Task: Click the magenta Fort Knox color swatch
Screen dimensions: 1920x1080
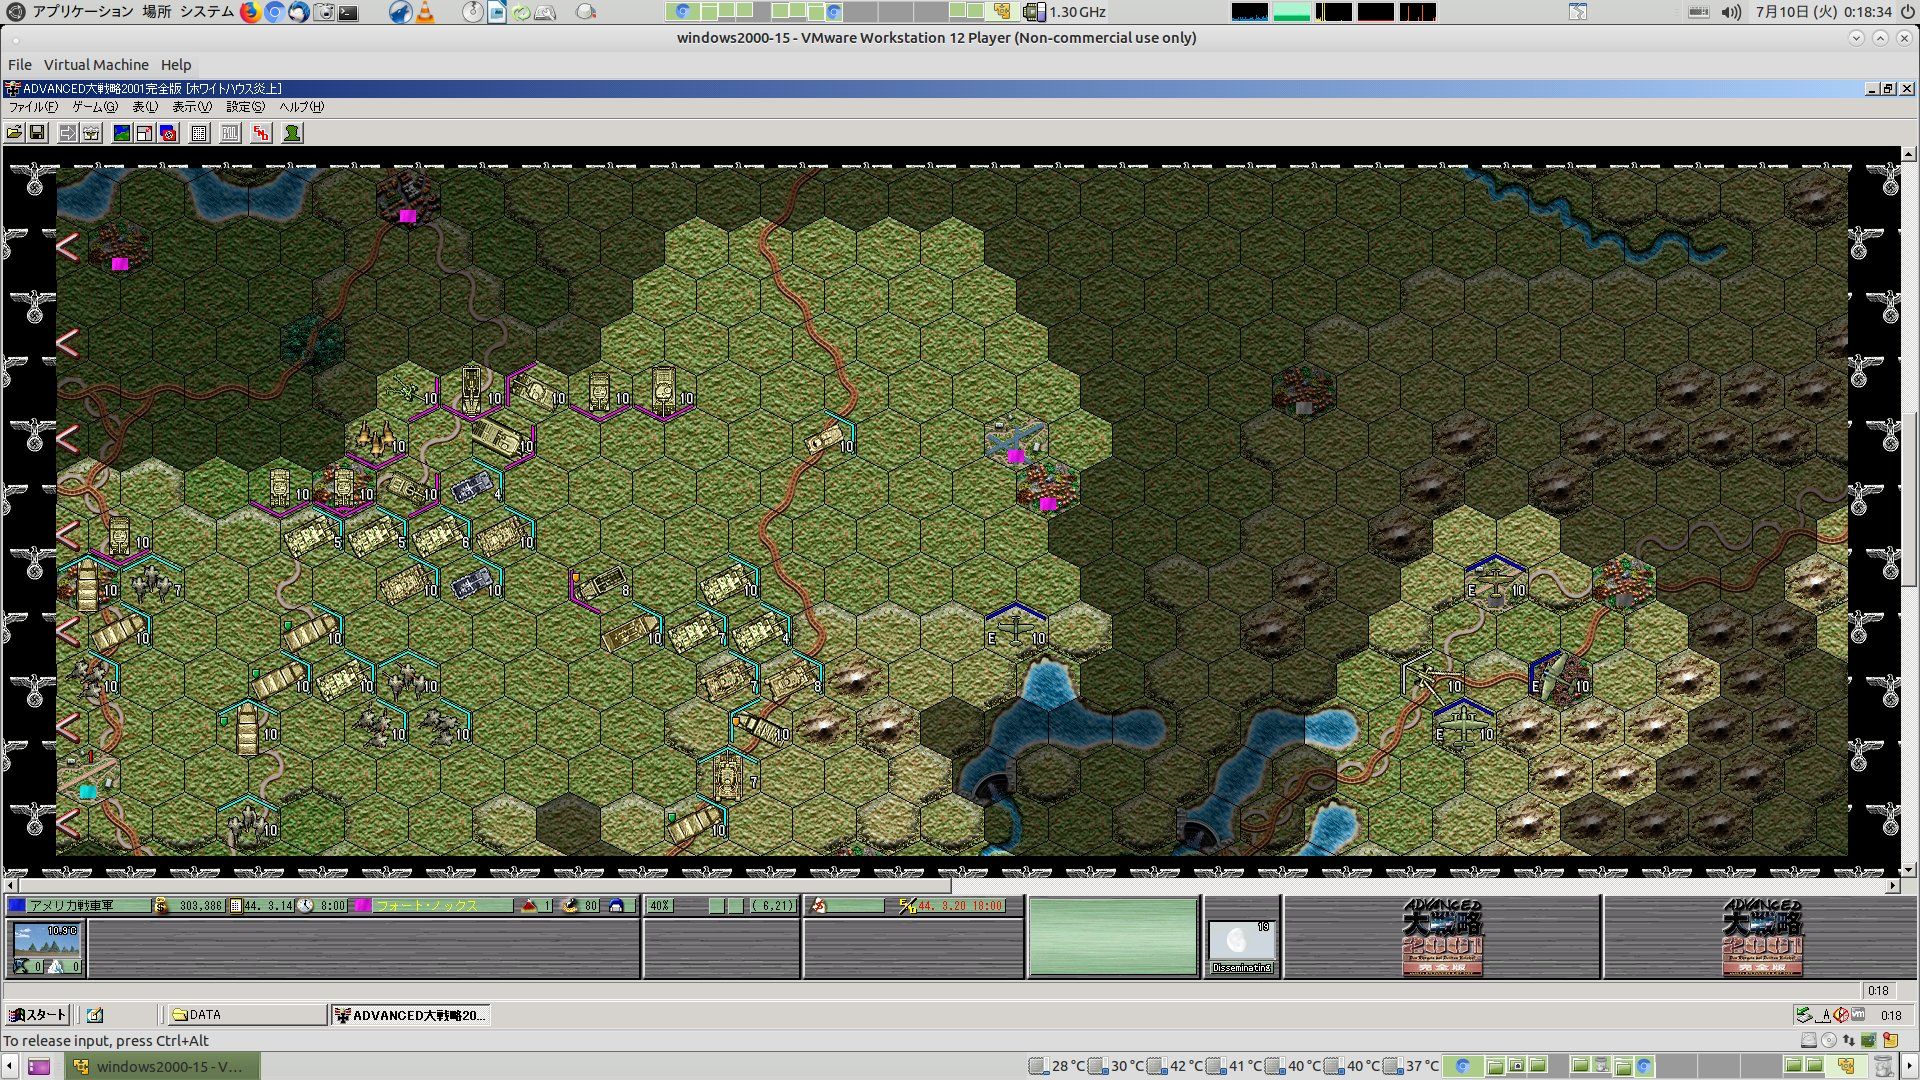Action: (x=363, y=906)
